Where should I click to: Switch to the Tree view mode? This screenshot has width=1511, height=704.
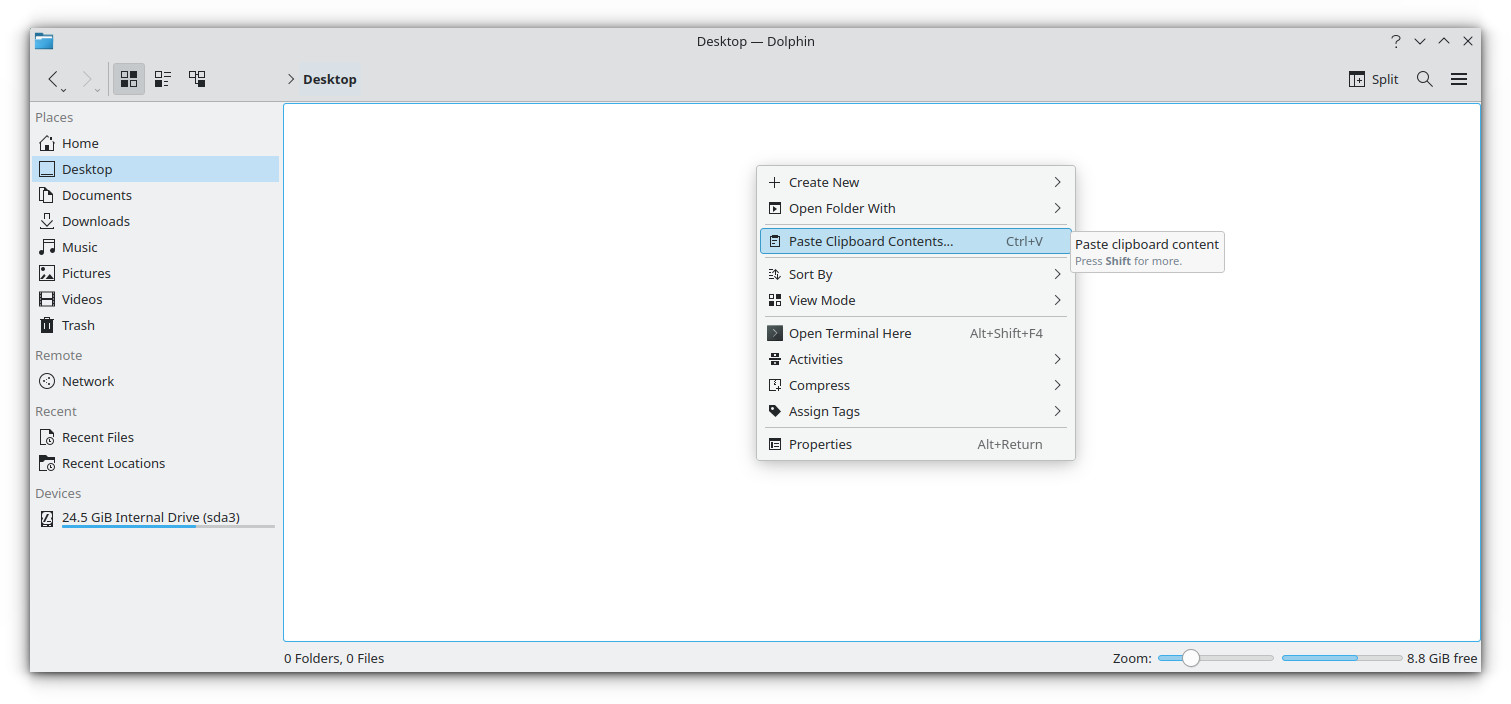(x=197, y=79)
